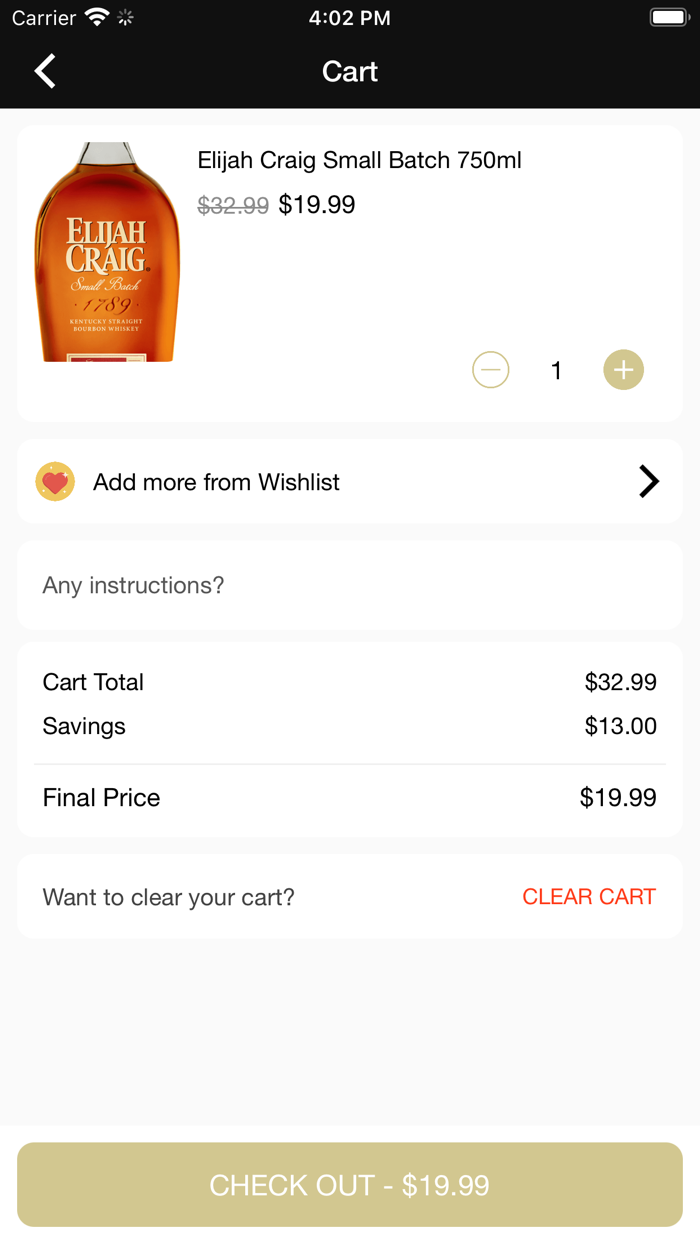Open Elijah Craig Small Batch 750ml title

(x=359, y=160)
